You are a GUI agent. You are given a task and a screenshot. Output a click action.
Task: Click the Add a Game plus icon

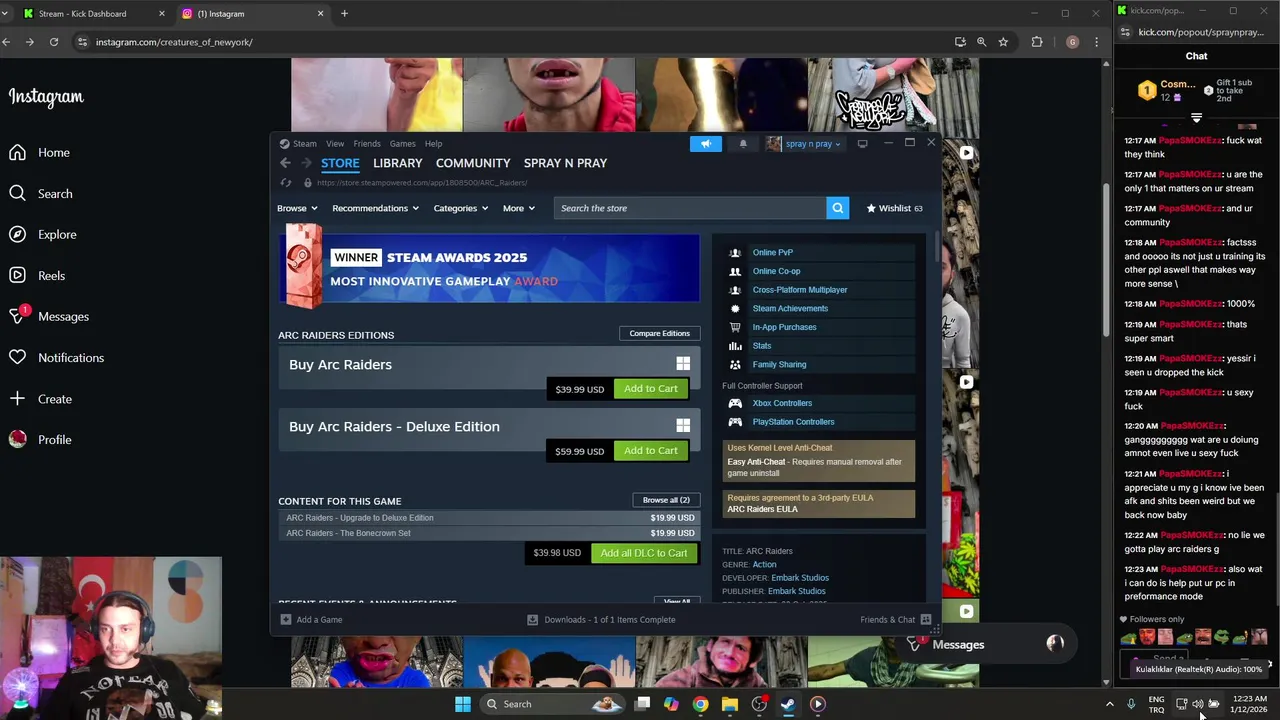(286, 620)
